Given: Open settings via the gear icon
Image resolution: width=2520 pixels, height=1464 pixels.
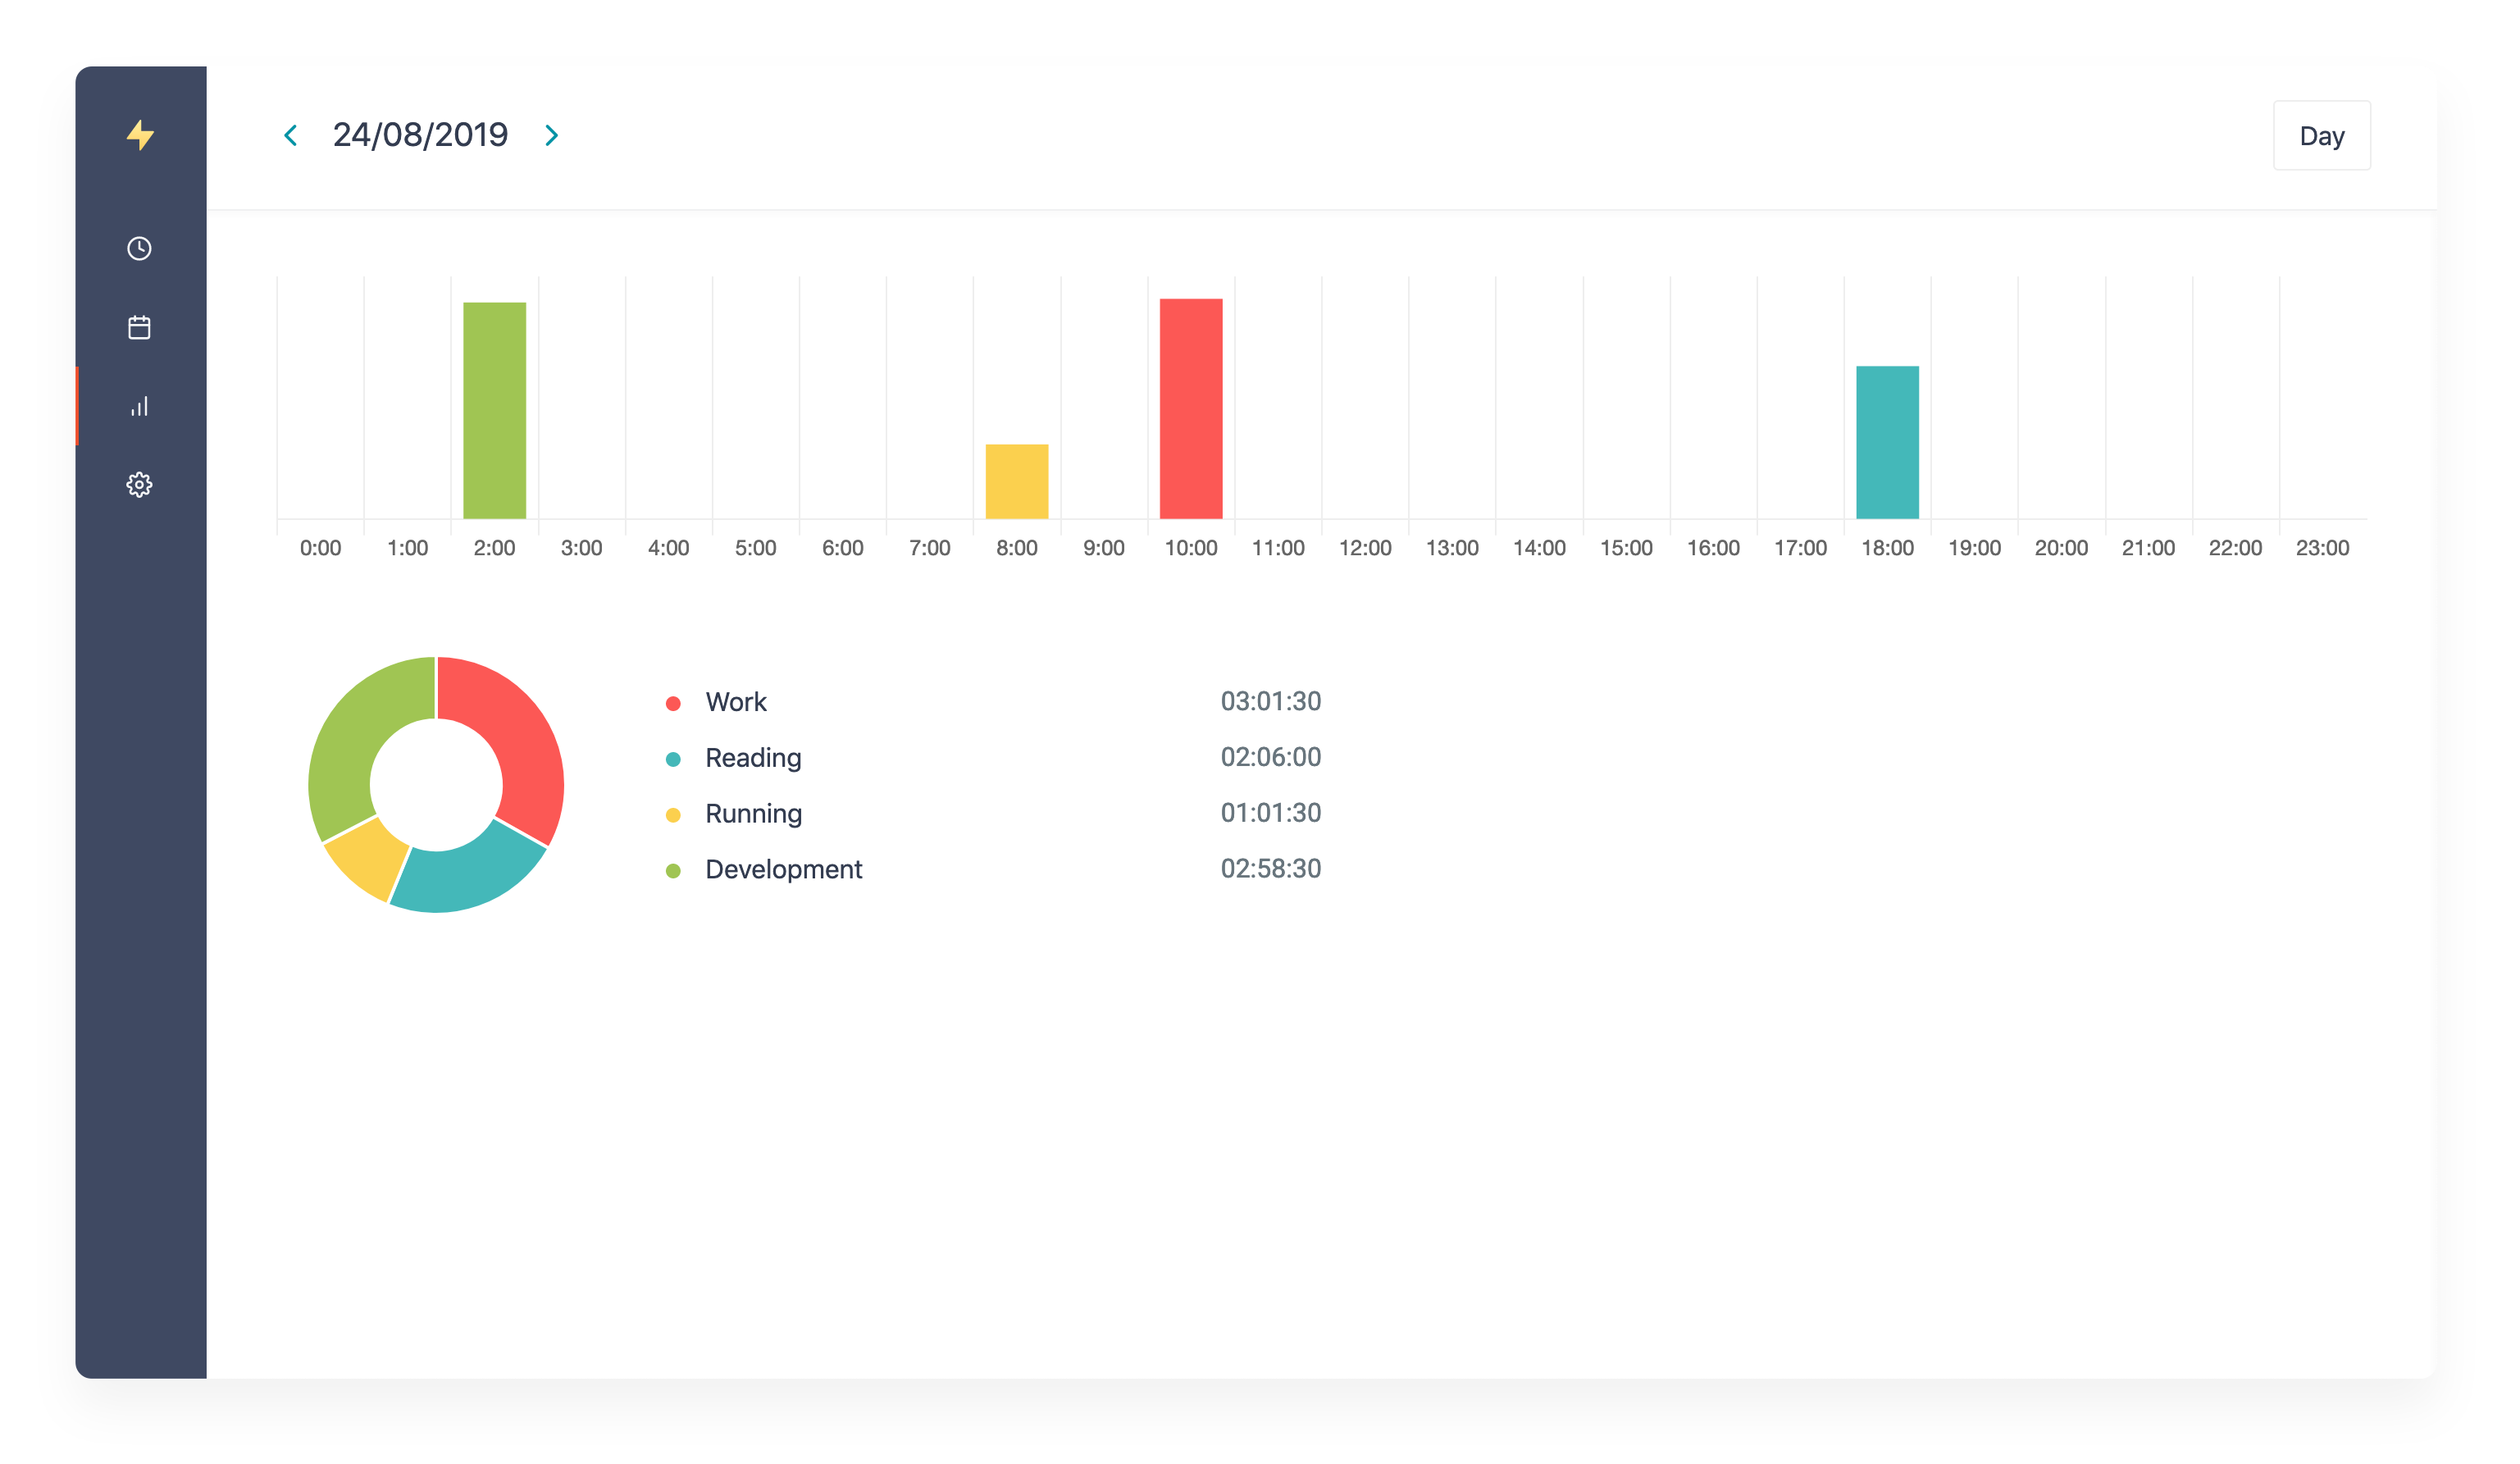Looking at the screenshot, I should coord(139,485).
